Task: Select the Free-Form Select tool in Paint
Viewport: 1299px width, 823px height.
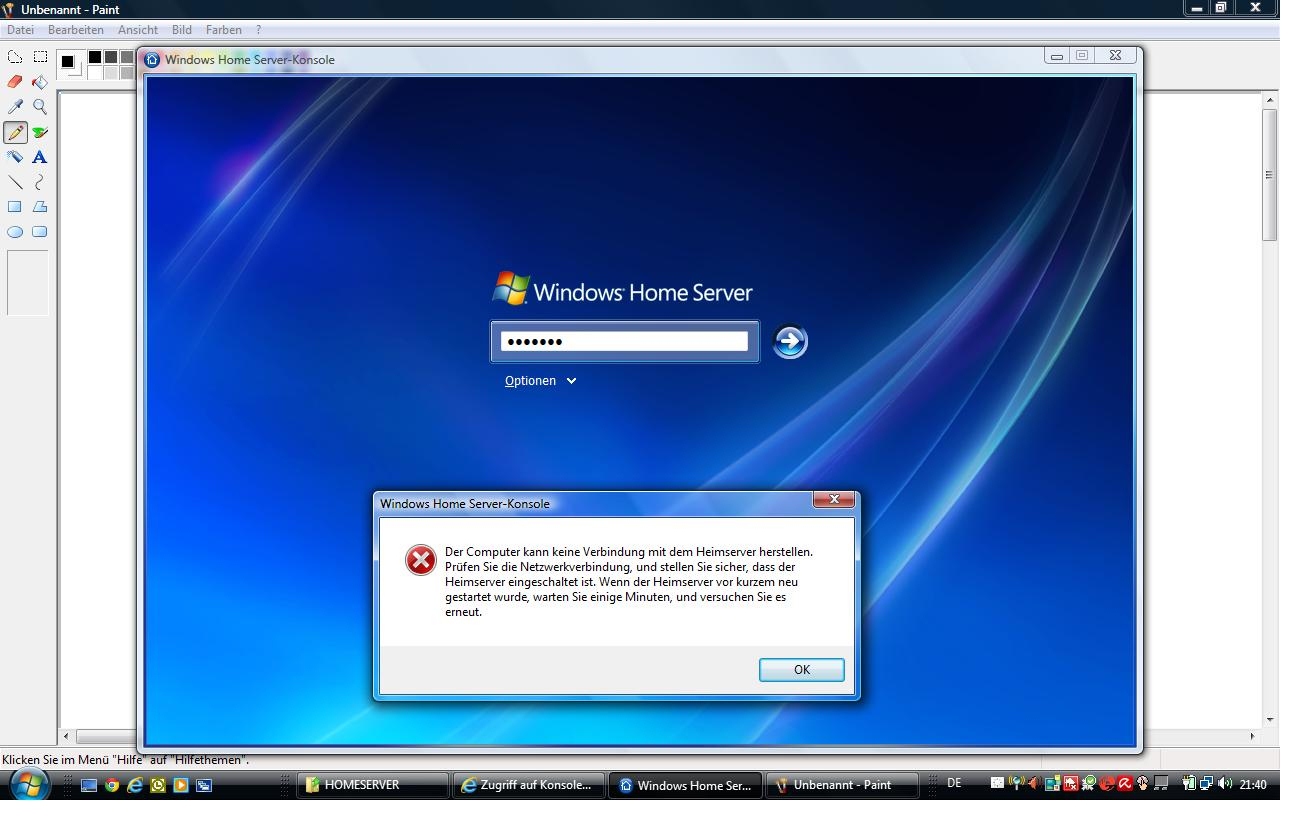Action: pyautogui.click(x=15, y=57)
